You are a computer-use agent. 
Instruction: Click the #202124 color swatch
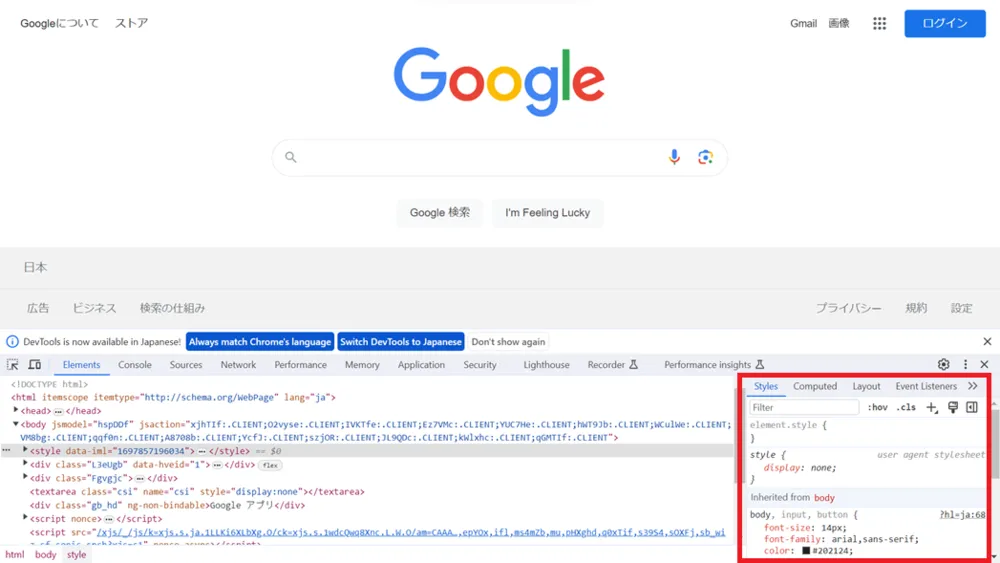pos(806,551)
